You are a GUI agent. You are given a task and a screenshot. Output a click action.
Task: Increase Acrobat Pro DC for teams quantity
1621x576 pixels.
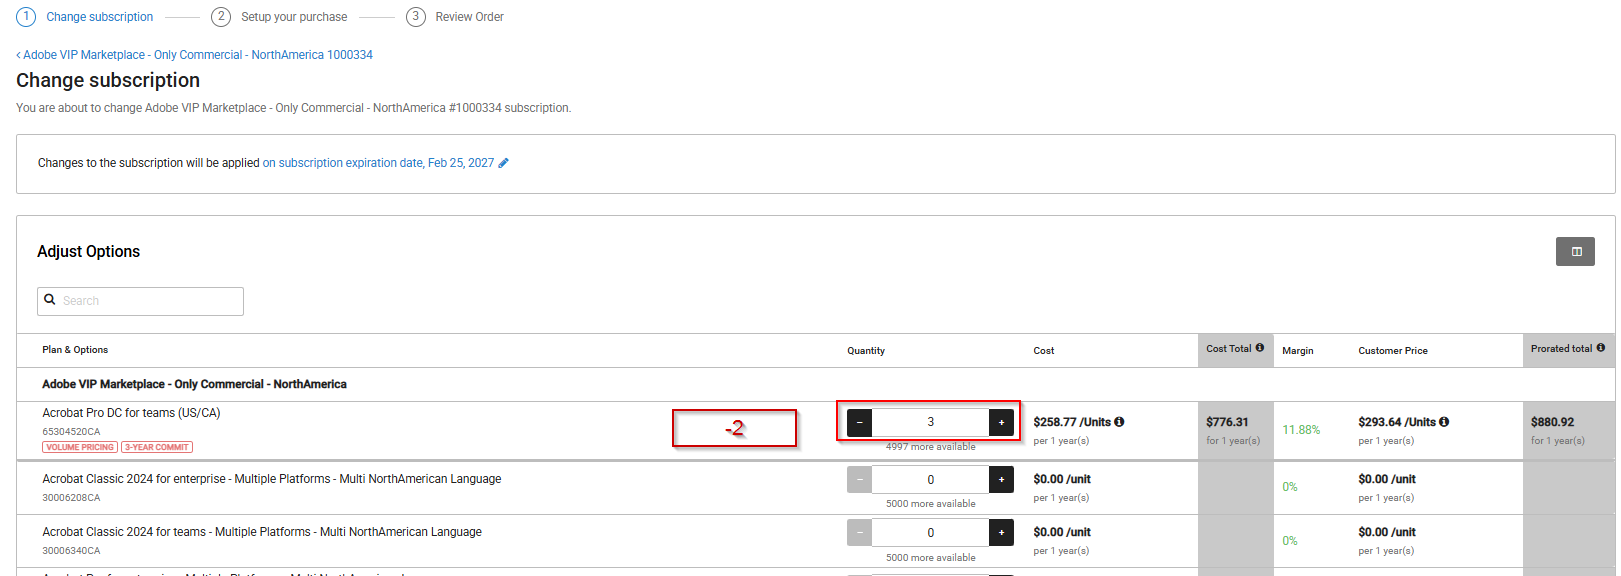1001,423
